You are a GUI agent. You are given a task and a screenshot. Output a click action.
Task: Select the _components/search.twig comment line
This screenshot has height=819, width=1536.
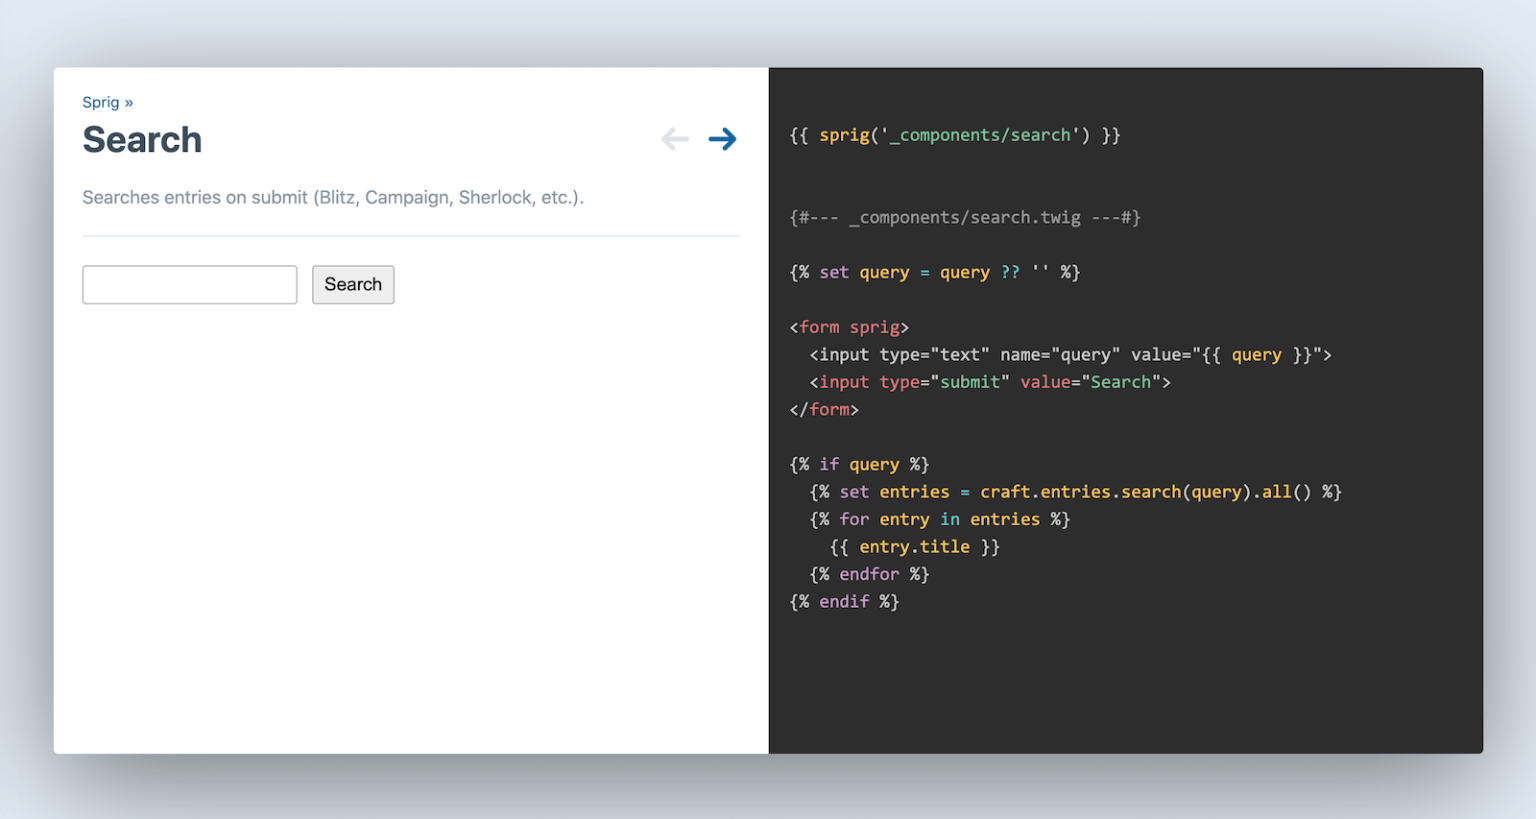(965, 217)
